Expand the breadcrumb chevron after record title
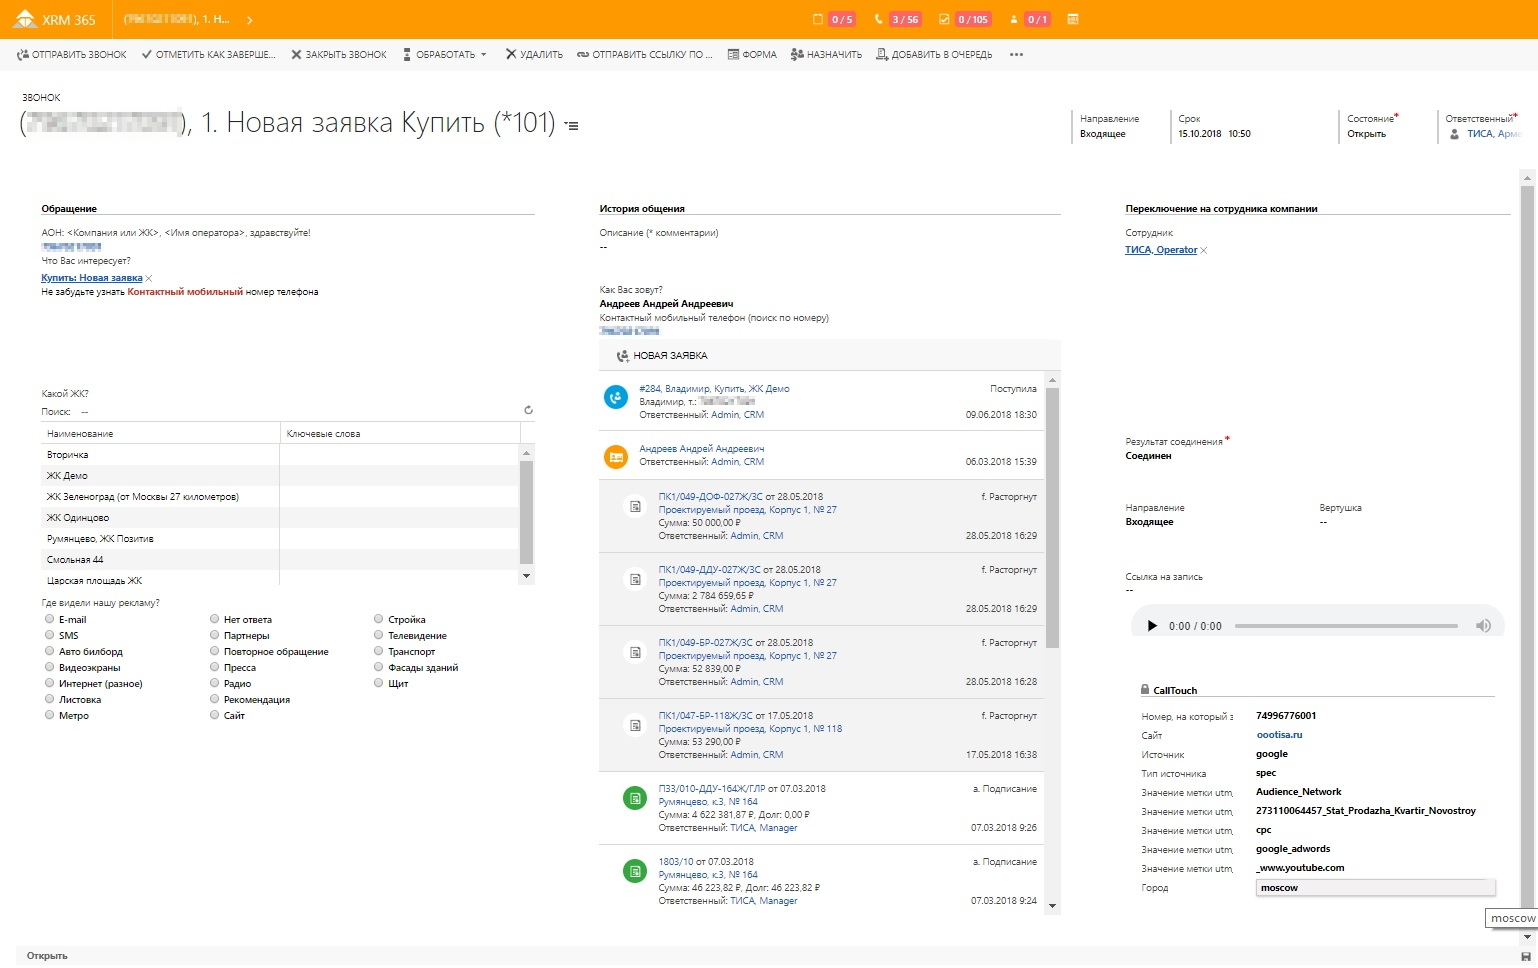The height and width of the screenshot is (968, 1538). pyautogui.click(x=249, y=20)
